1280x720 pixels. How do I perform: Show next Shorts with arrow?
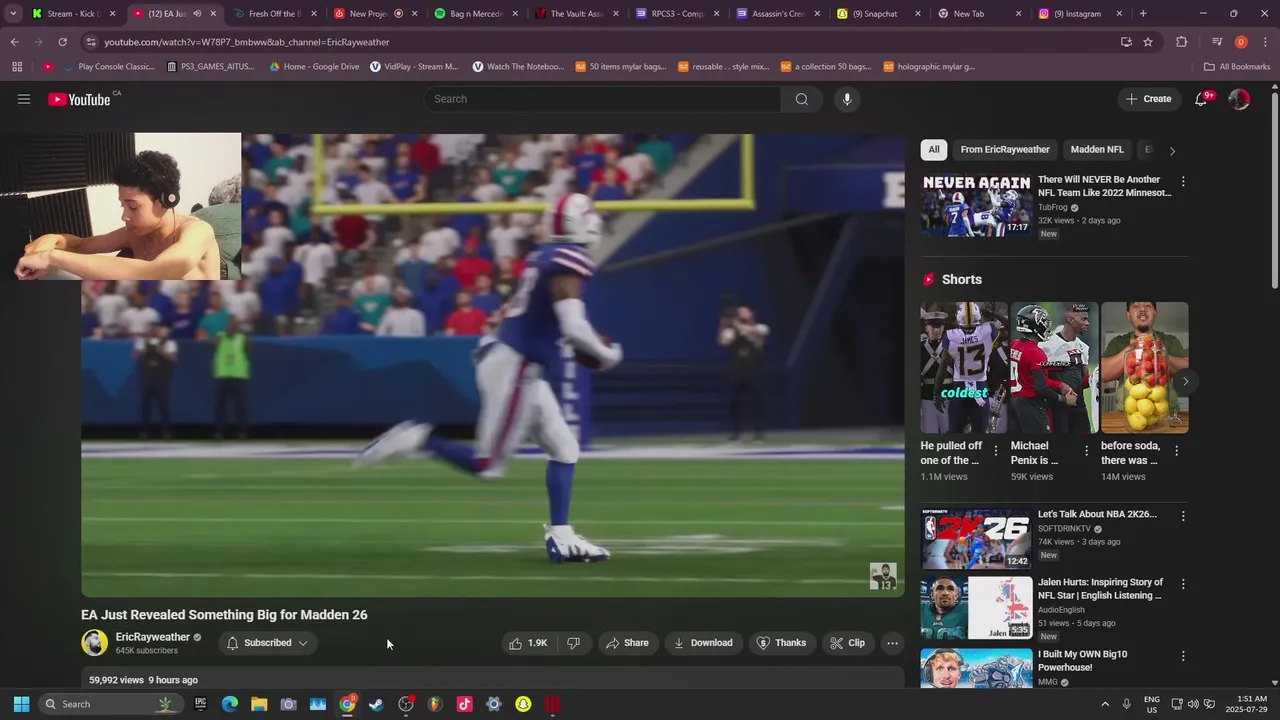coord(1185,381)
